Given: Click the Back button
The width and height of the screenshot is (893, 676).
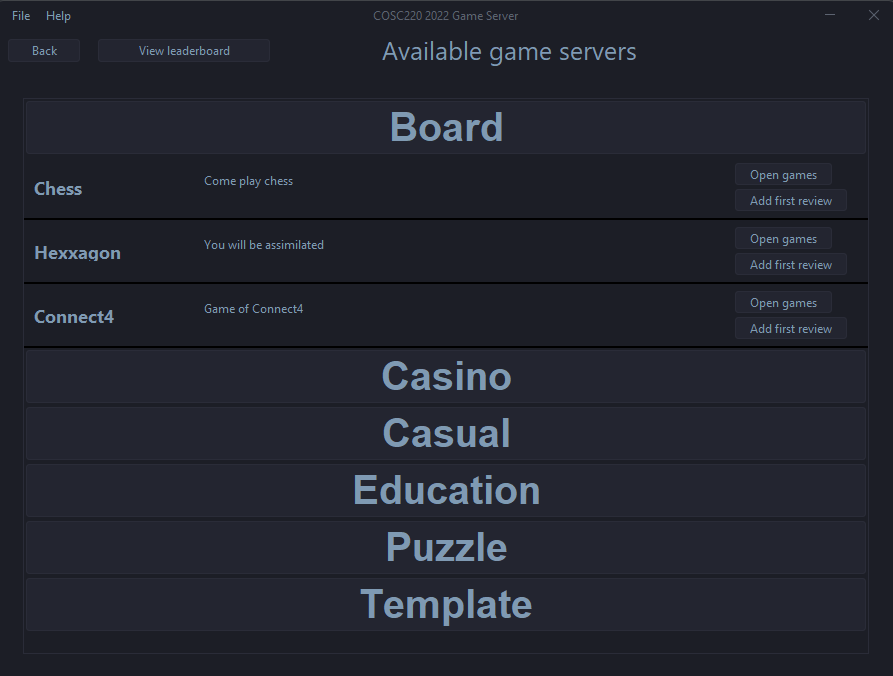Looking at the screenshot, I should pyautogui.click(x=43, y=50).
